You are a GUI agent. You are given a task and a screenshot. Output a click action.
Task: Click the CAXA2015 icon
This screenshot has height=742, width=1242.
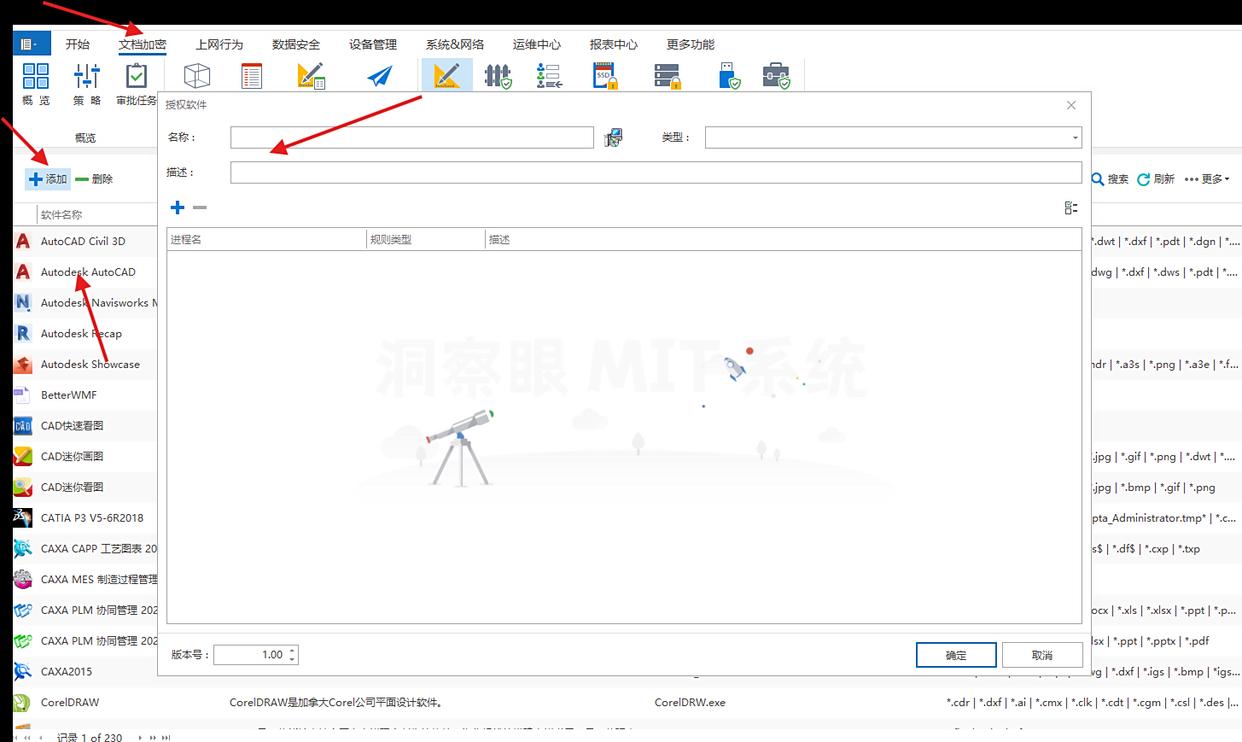(23, 671)
